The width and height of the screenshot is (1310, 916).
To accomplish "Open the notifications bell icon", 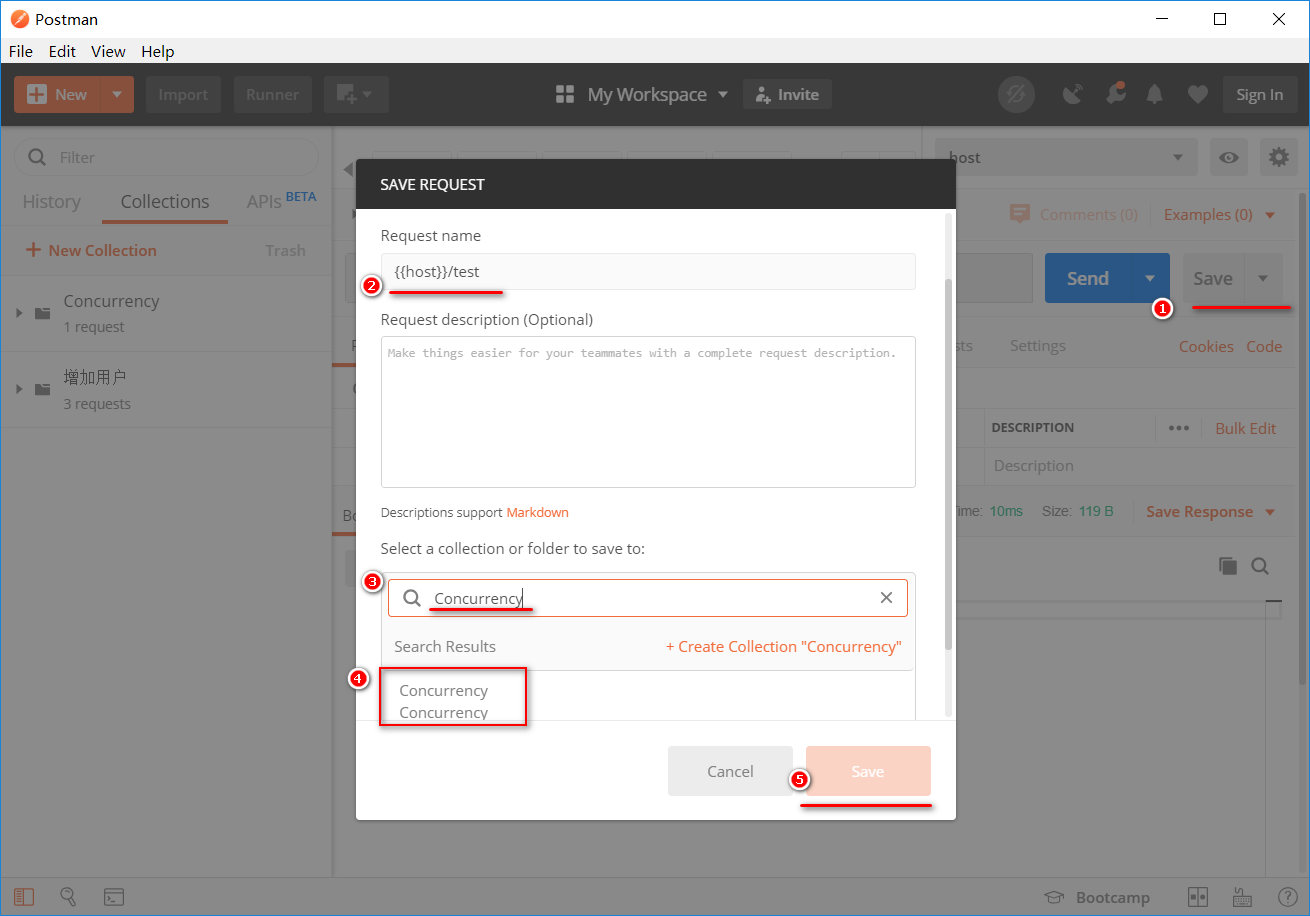I will click(x=1155, y=94).
